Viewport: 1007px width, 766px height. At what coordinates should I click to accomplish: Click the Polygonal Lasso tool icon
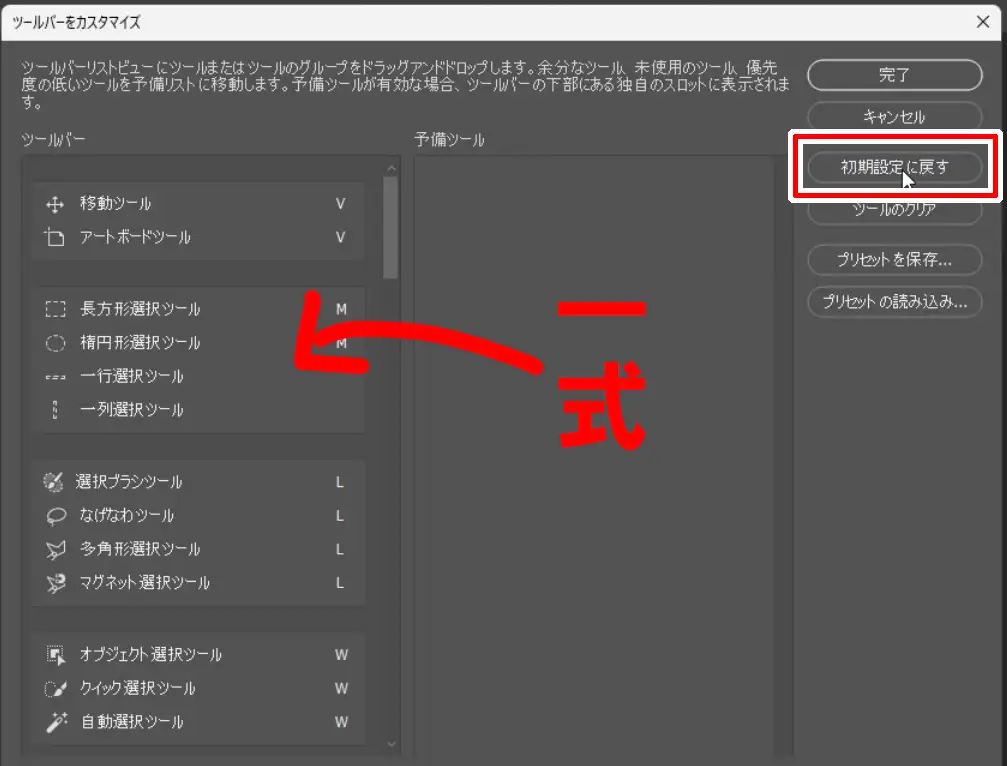55,550
